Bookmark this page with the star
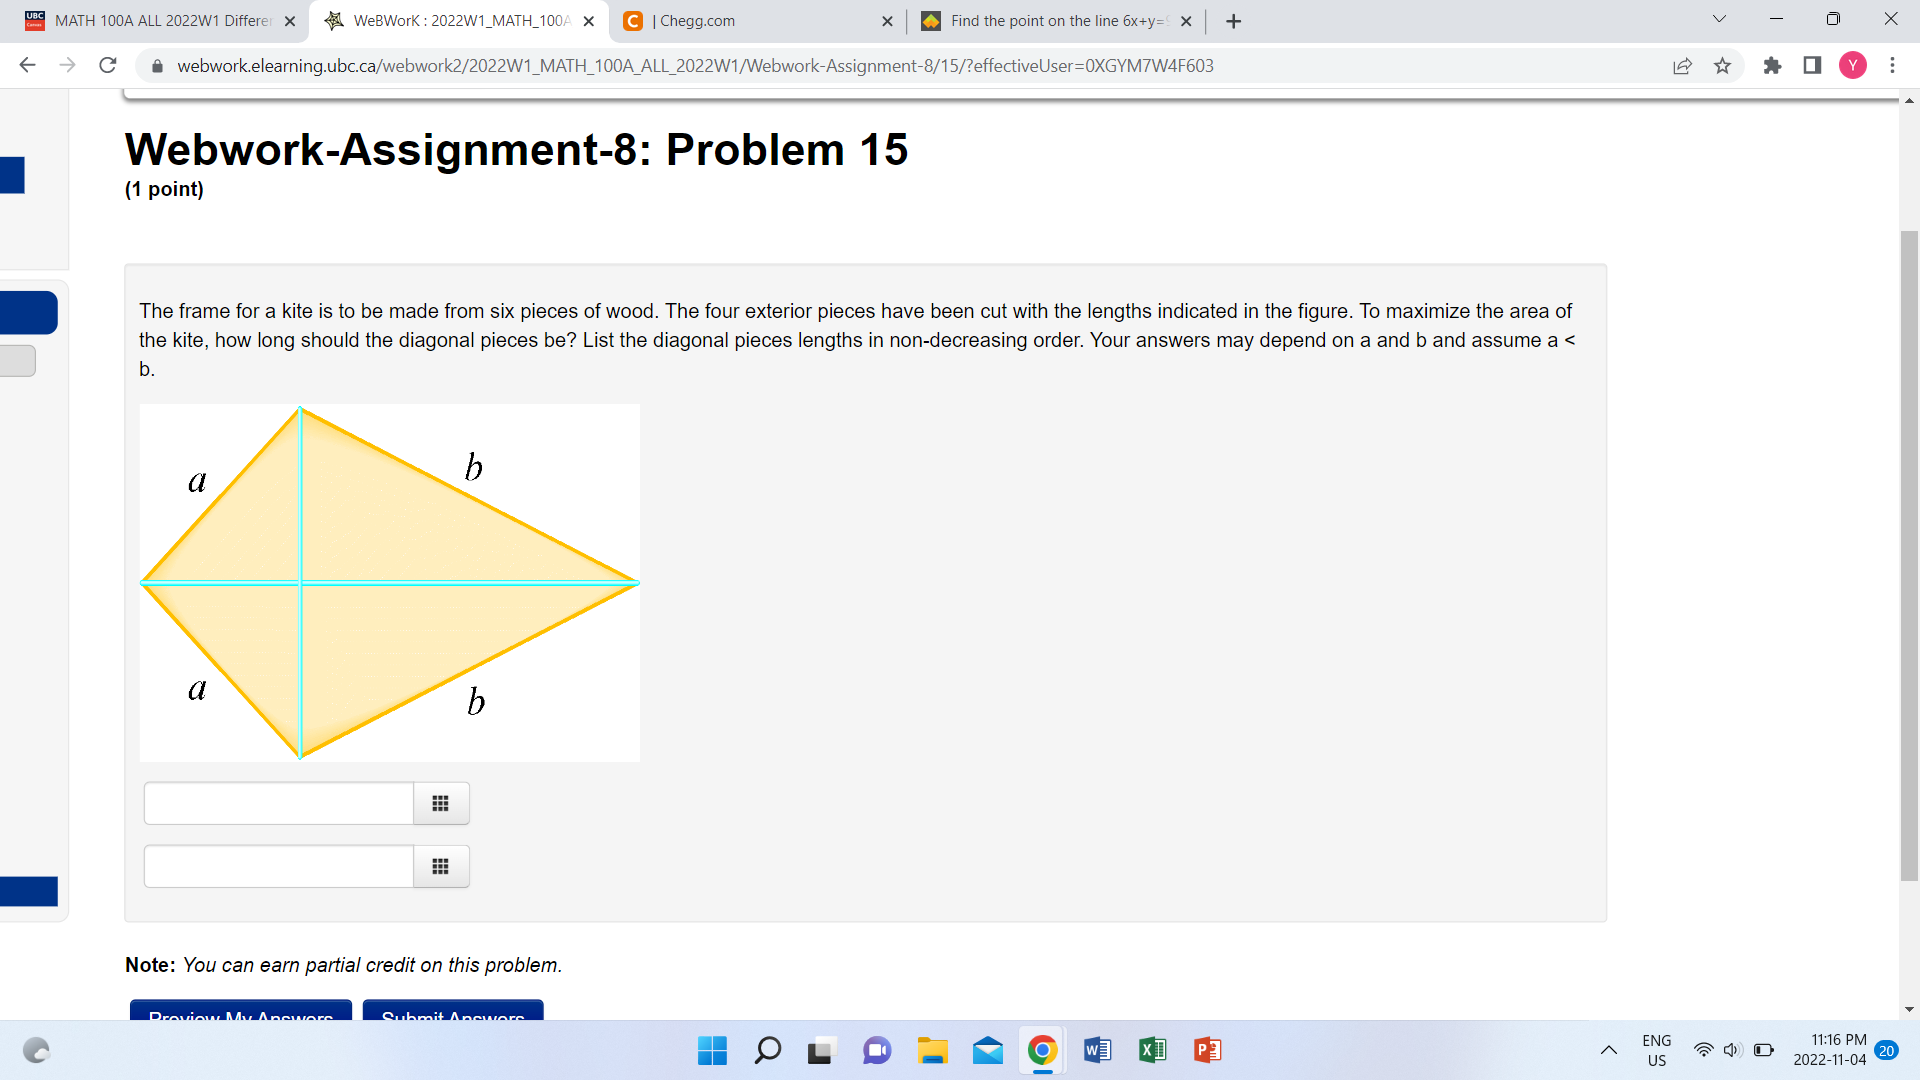Screen dimensions: 1920x1080 point(1723,65)
